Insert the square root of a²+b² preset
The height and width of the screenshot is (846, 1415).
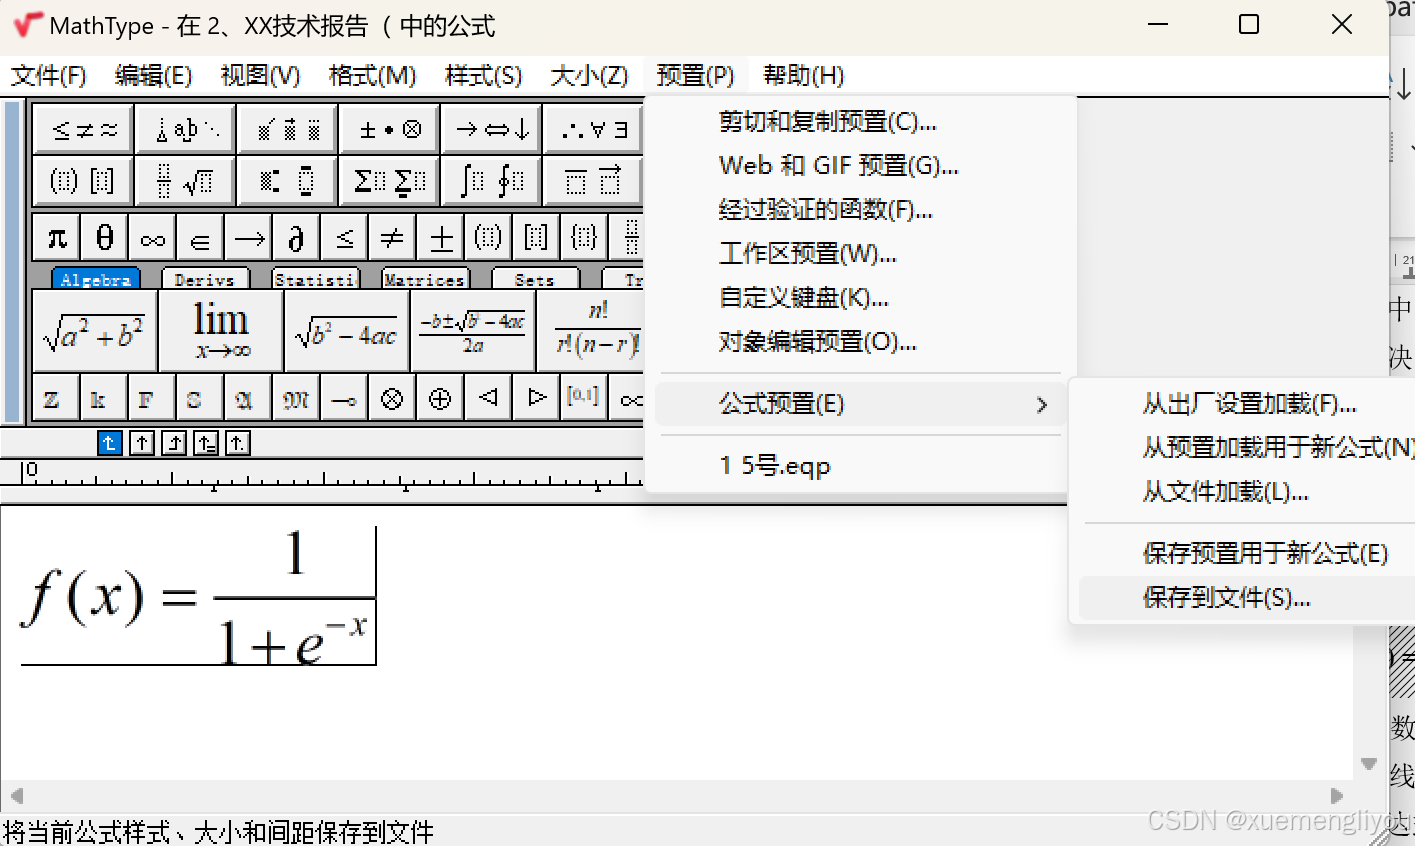[x=94, y=330]
